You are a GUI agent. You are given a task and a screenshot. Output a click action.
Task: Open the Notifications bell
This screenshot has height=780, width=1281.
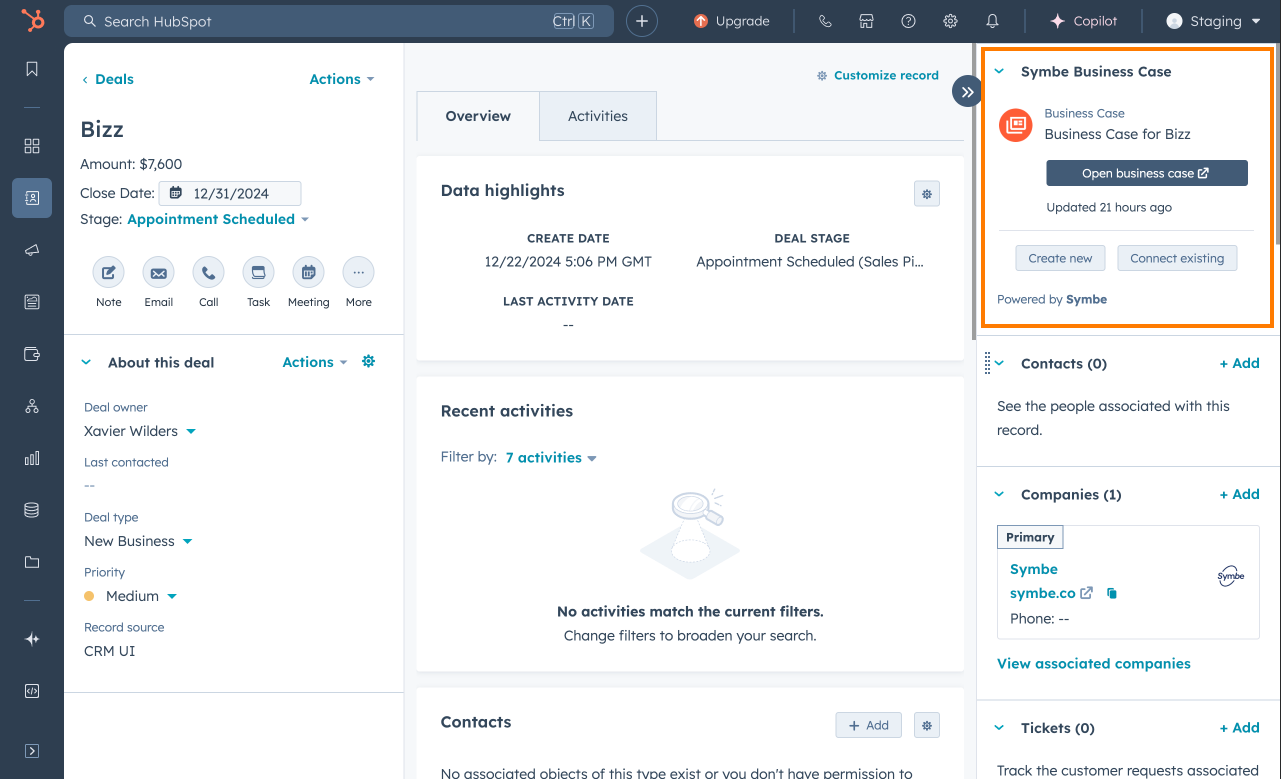point(992,21)
